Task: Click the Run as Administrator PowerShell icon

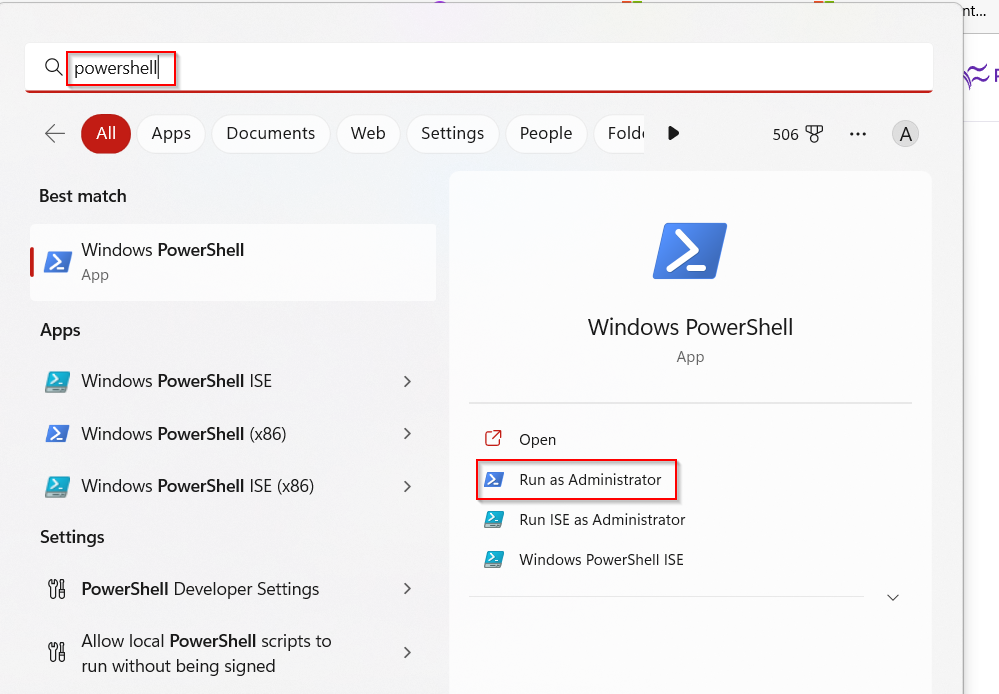Action: click(x=494, y=479)
